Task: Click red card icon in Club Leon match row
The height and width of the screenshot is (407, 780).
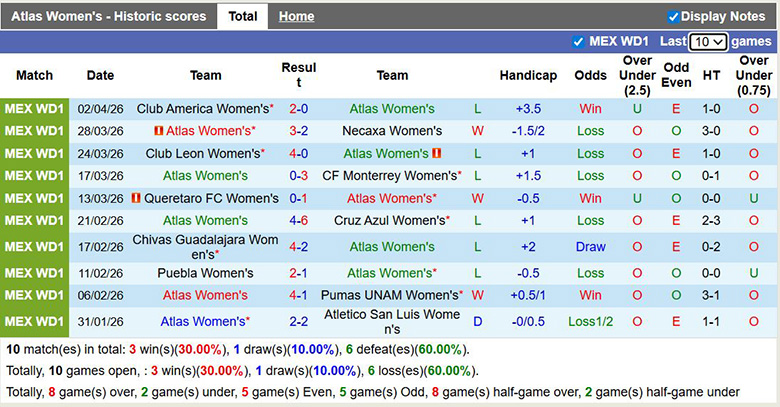Action: pyautogui.click(x=437, y=153)
